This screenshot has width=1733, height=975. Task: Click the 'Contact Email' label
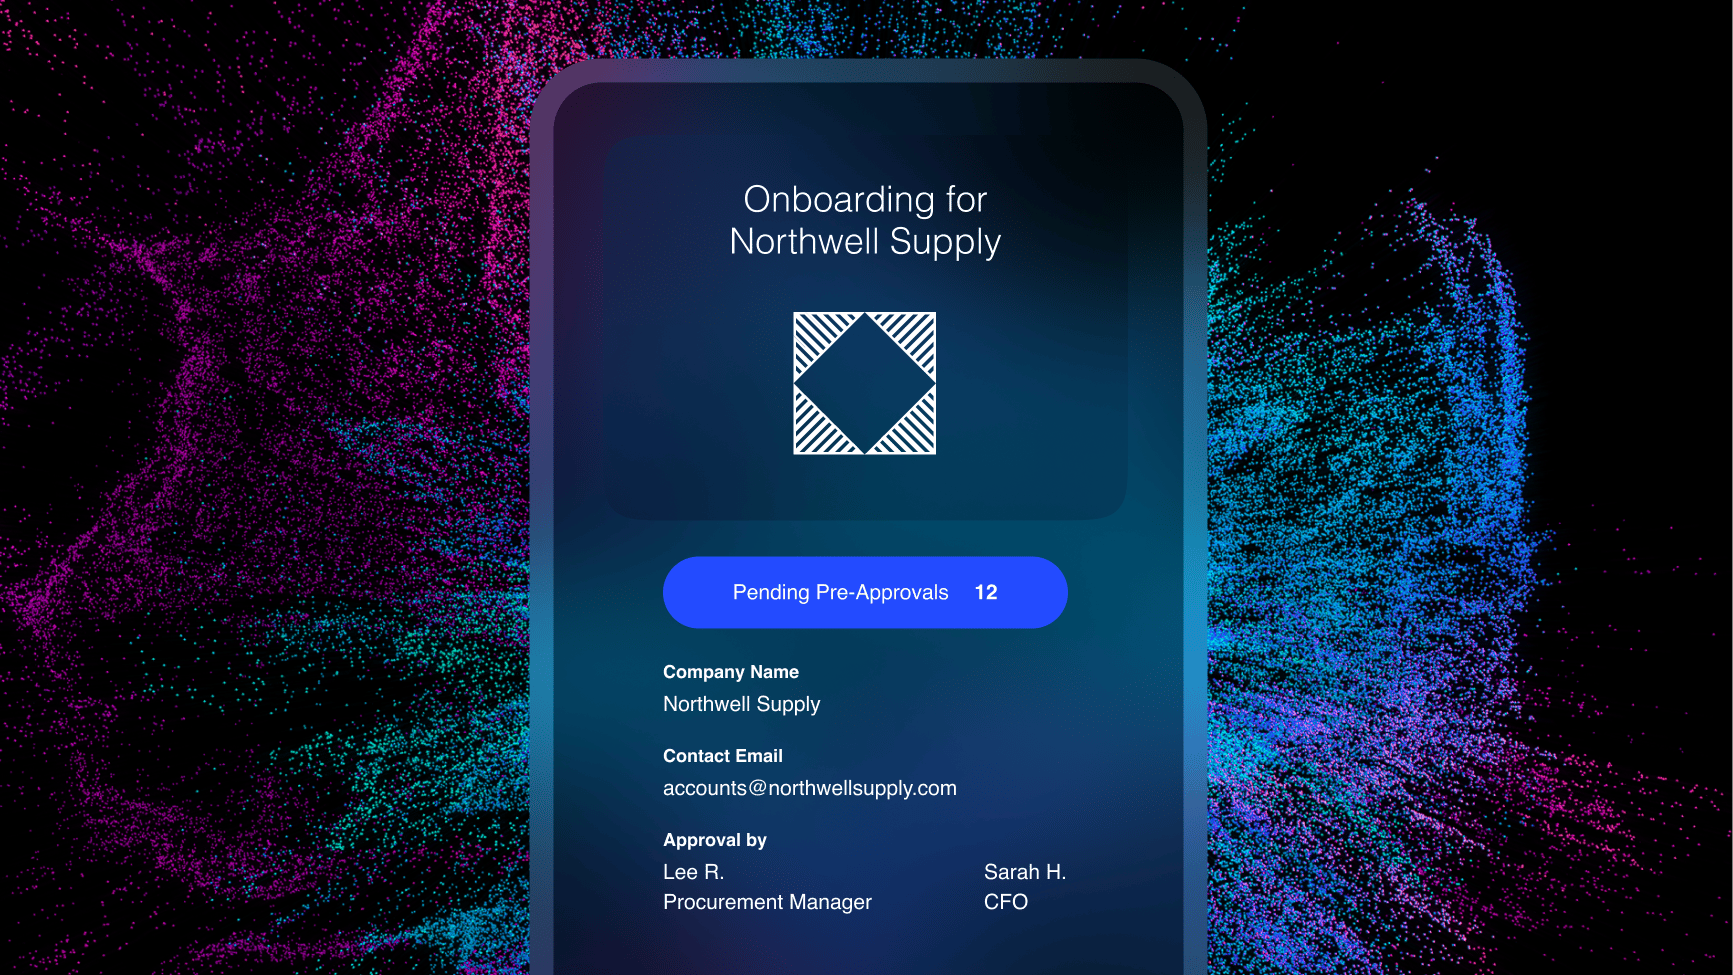723,756
